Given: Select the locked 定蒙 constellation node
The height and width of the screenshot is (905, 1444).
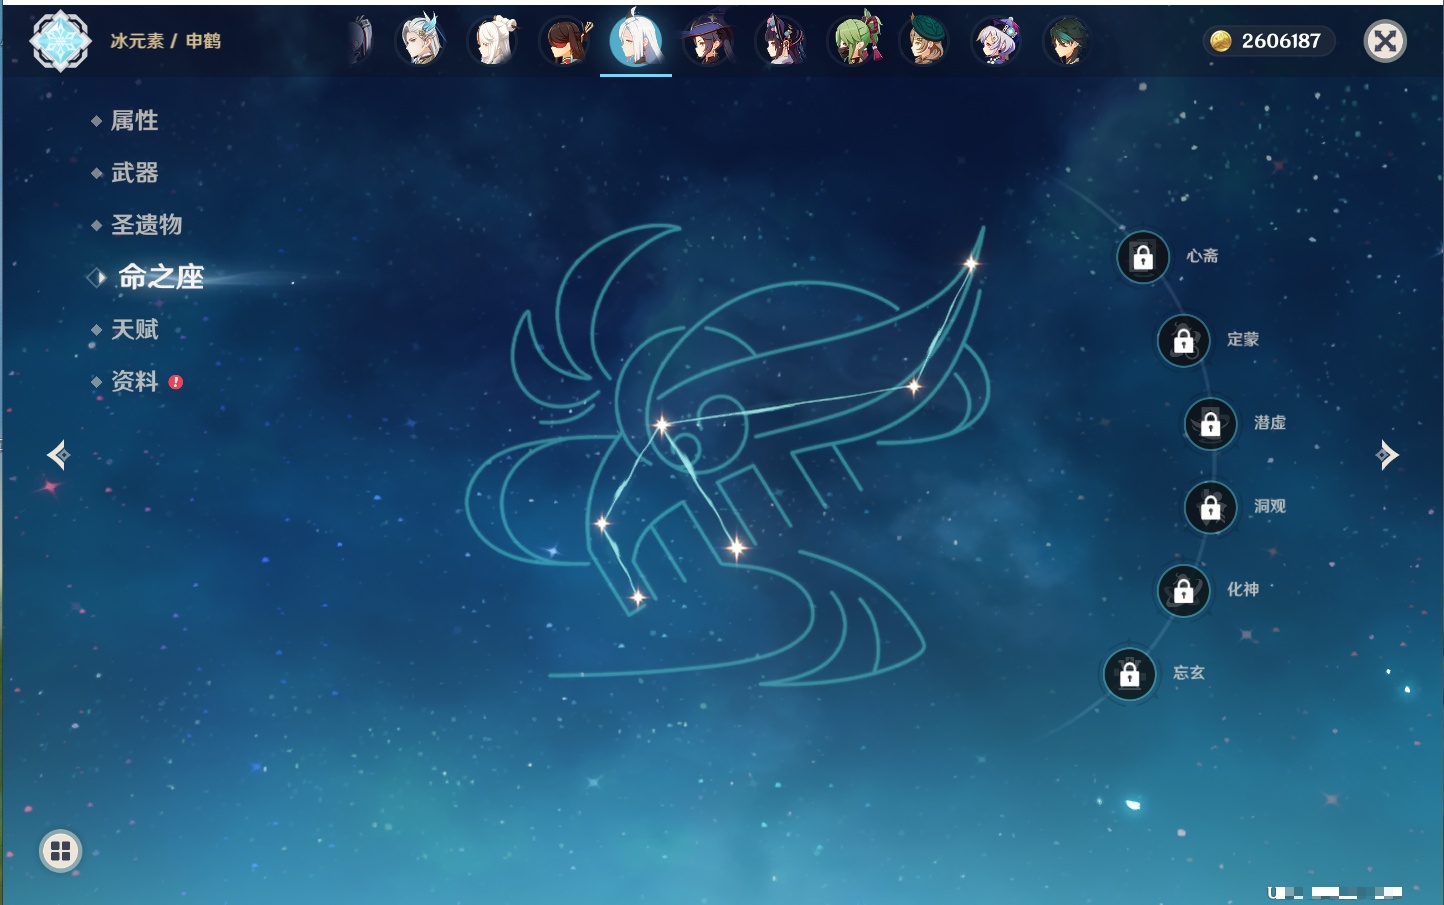Looking at the screenshot, I should (1183, 341).
